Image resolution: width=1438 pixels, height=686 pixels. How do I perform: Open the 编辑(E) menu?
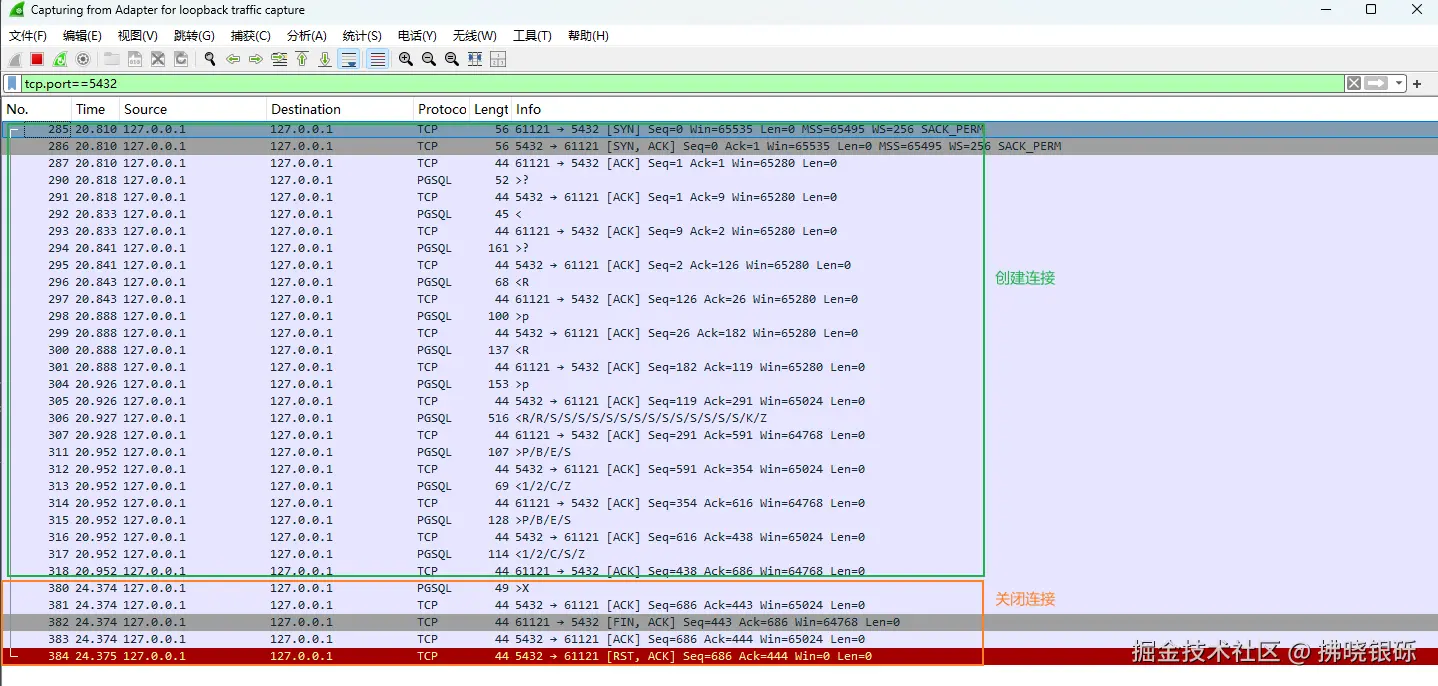point(82,35)
